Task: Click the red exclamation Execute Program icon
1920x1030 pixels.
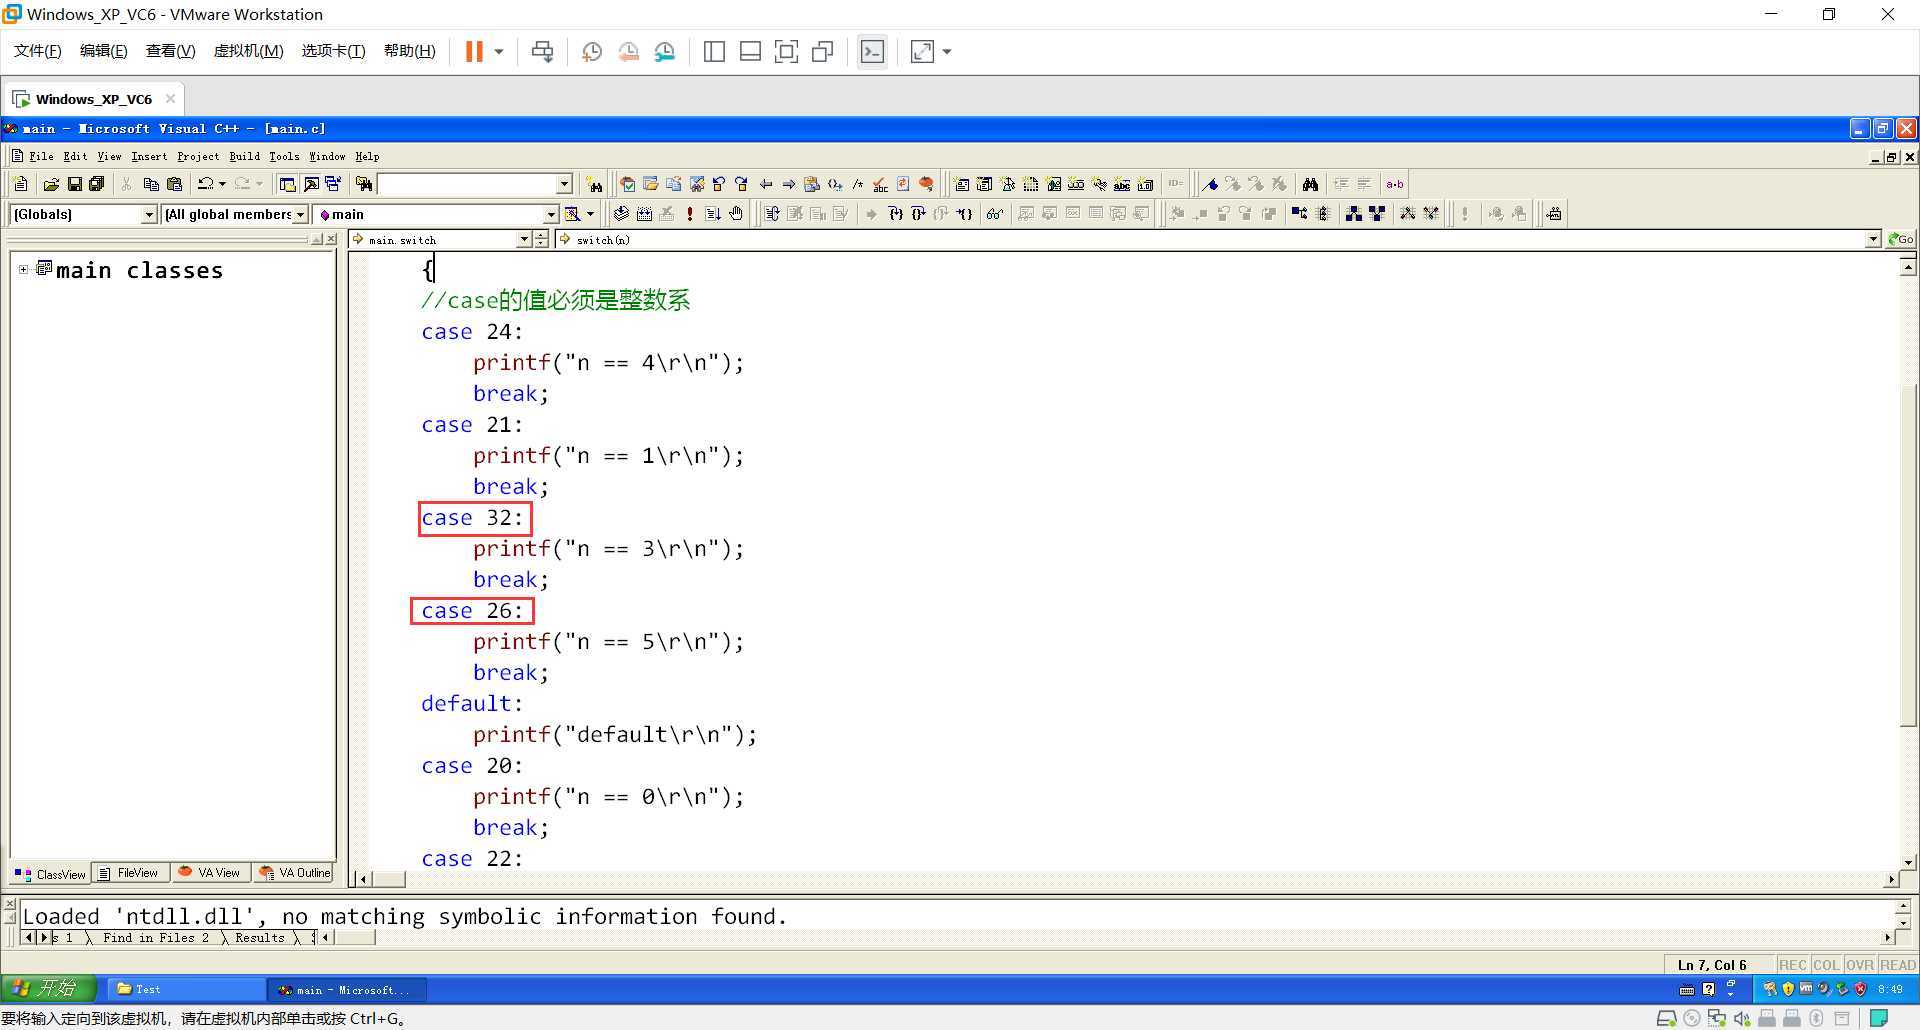Action: 690,214
